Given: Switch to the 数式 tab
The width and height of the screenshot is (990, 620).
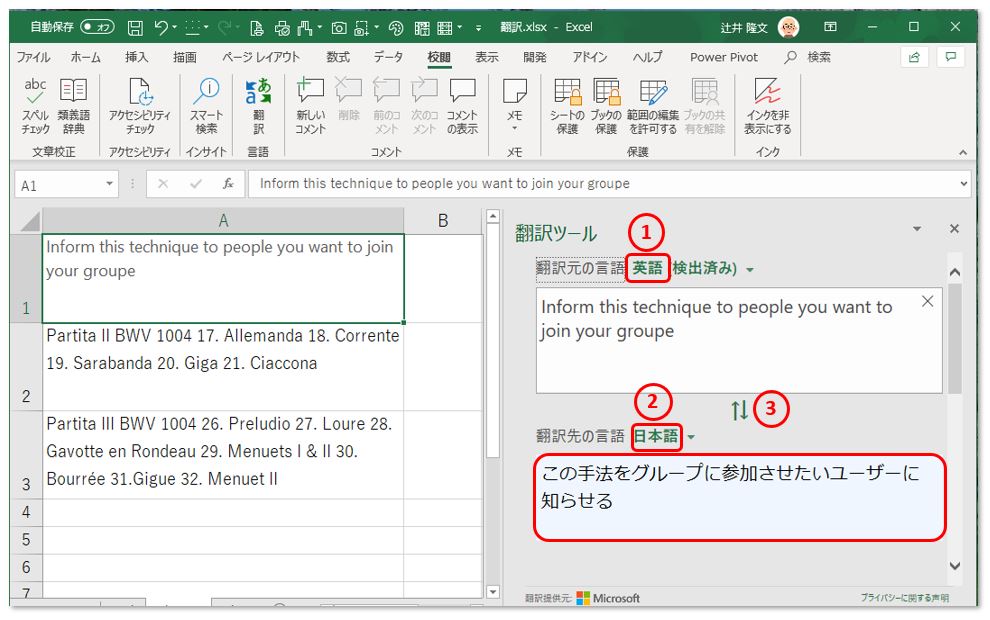Looking at the screenshot, I should (x=338, y=57).
